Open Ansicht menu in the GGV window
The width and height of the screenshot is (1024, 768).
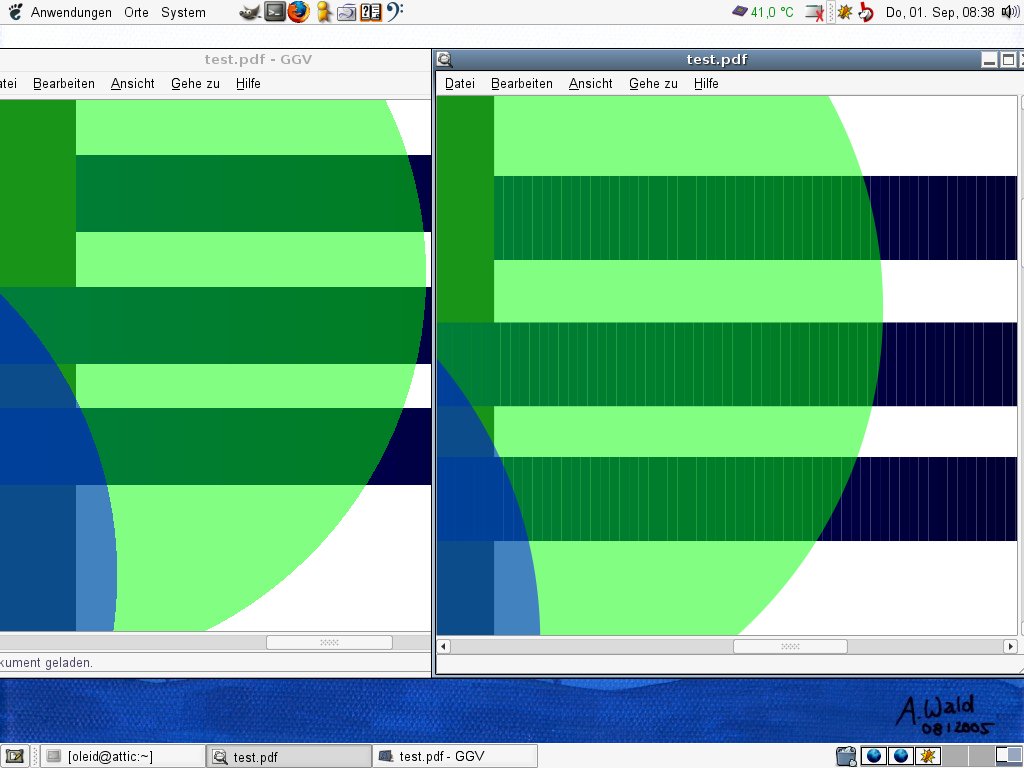click(x=132, y=83)
